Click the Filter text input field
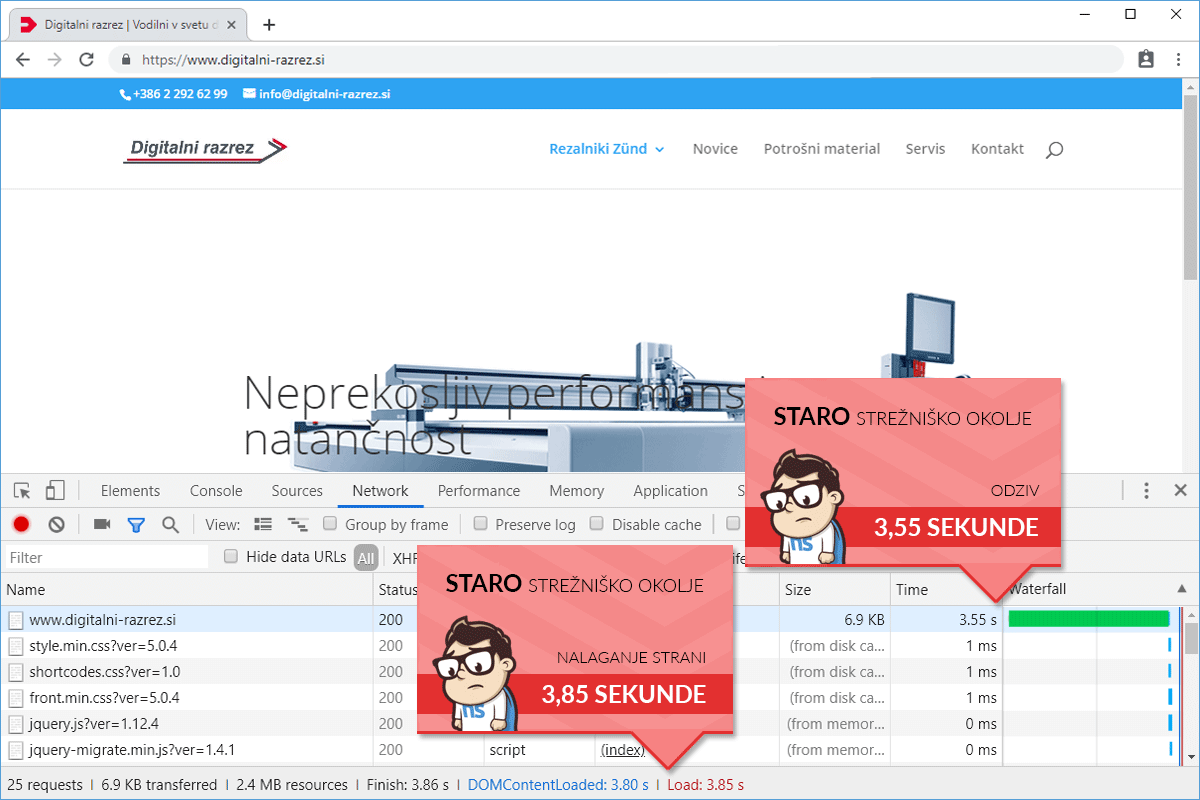The image size is (1200, 800). pyautogui.click(x=105, y=557)
